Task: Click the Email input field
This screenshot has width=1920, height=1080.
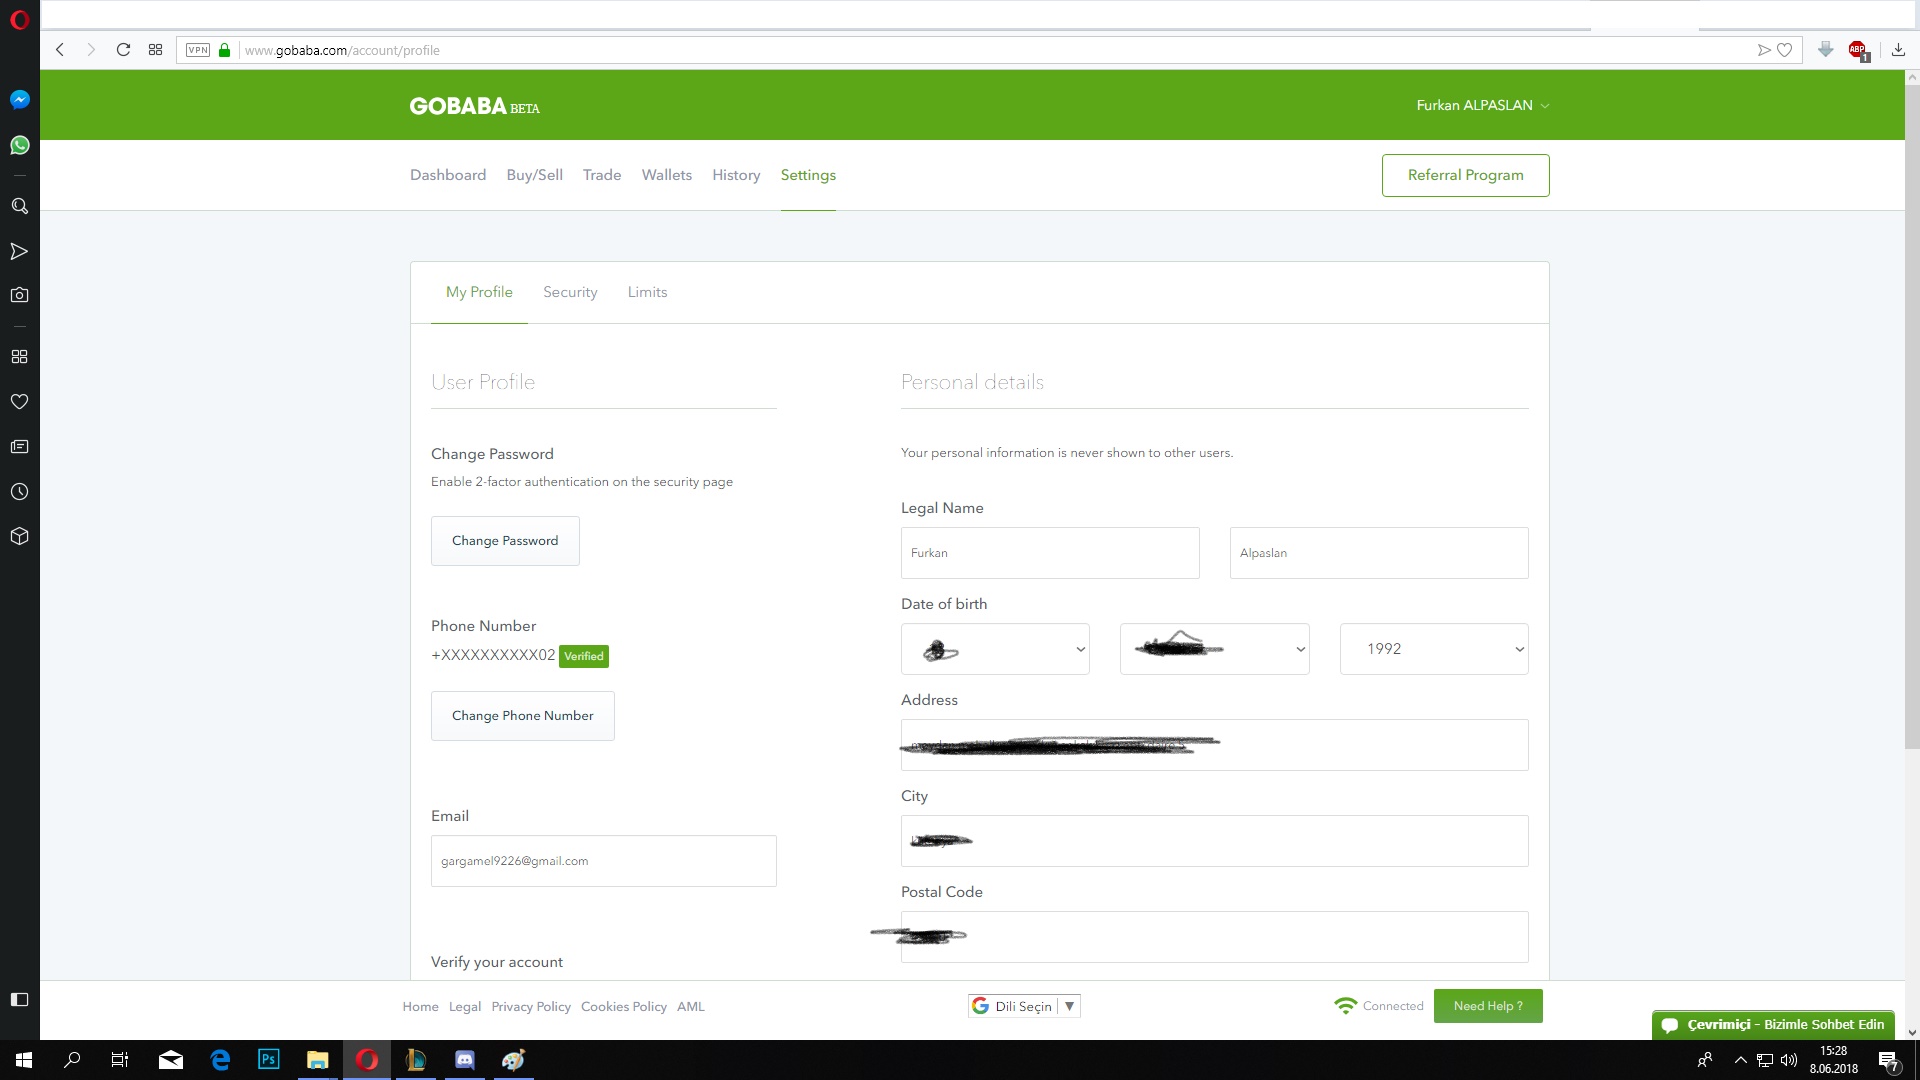Action: (x=603, y=861)
